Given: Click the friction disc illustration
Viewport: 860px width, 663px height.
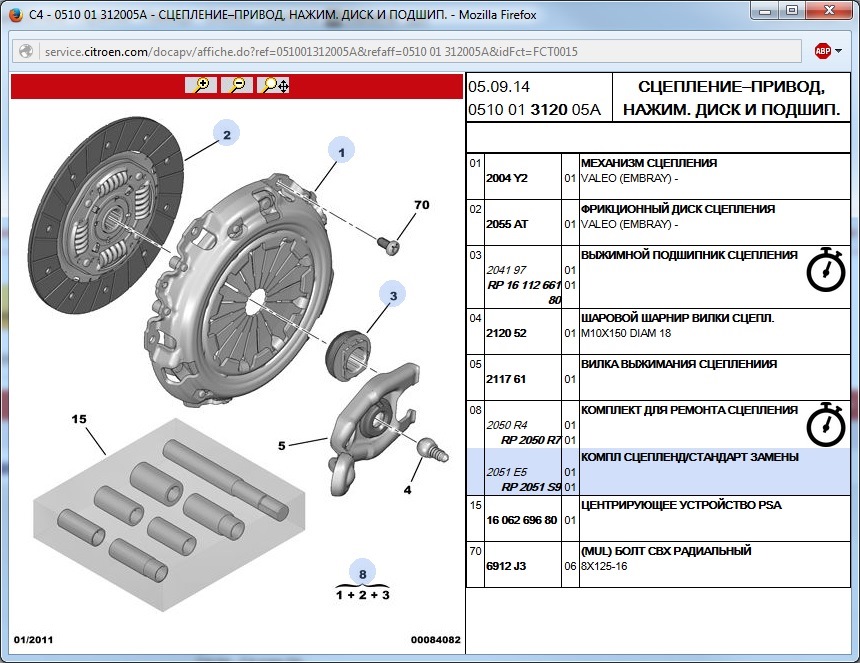Looking at the screenshot, I should point(105,215).
